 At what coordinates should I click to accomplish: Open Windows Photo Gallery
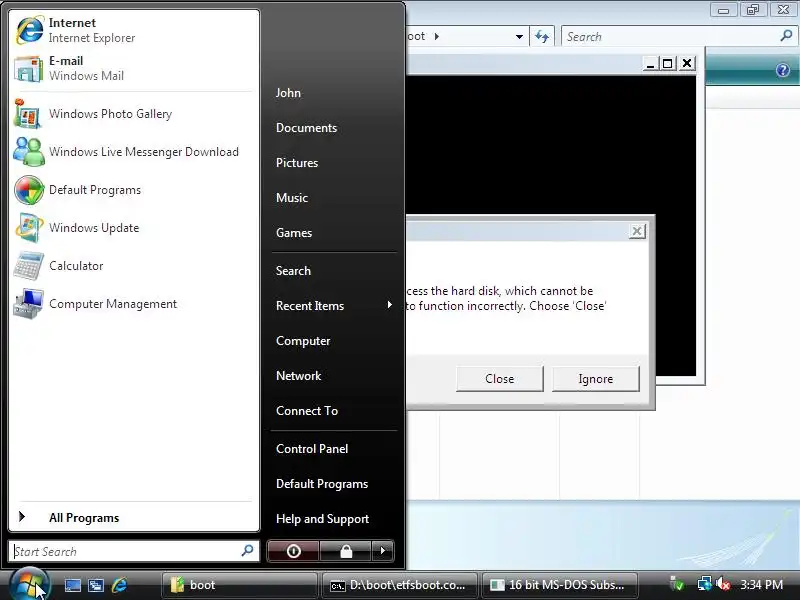(x=134, y=114)
